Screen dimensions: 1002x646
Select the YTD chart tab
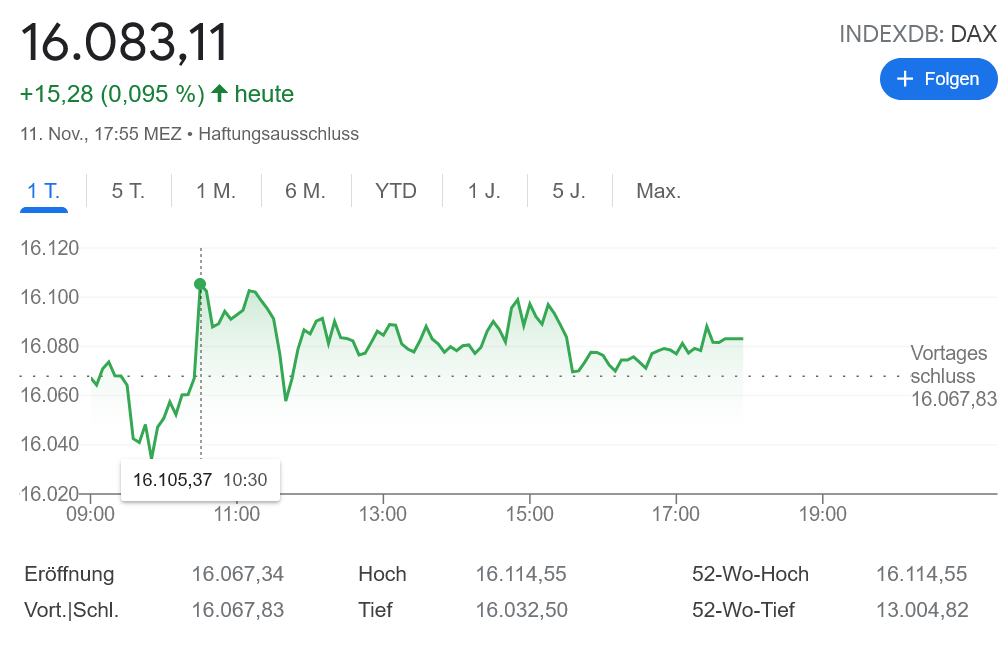click(396, 191)
